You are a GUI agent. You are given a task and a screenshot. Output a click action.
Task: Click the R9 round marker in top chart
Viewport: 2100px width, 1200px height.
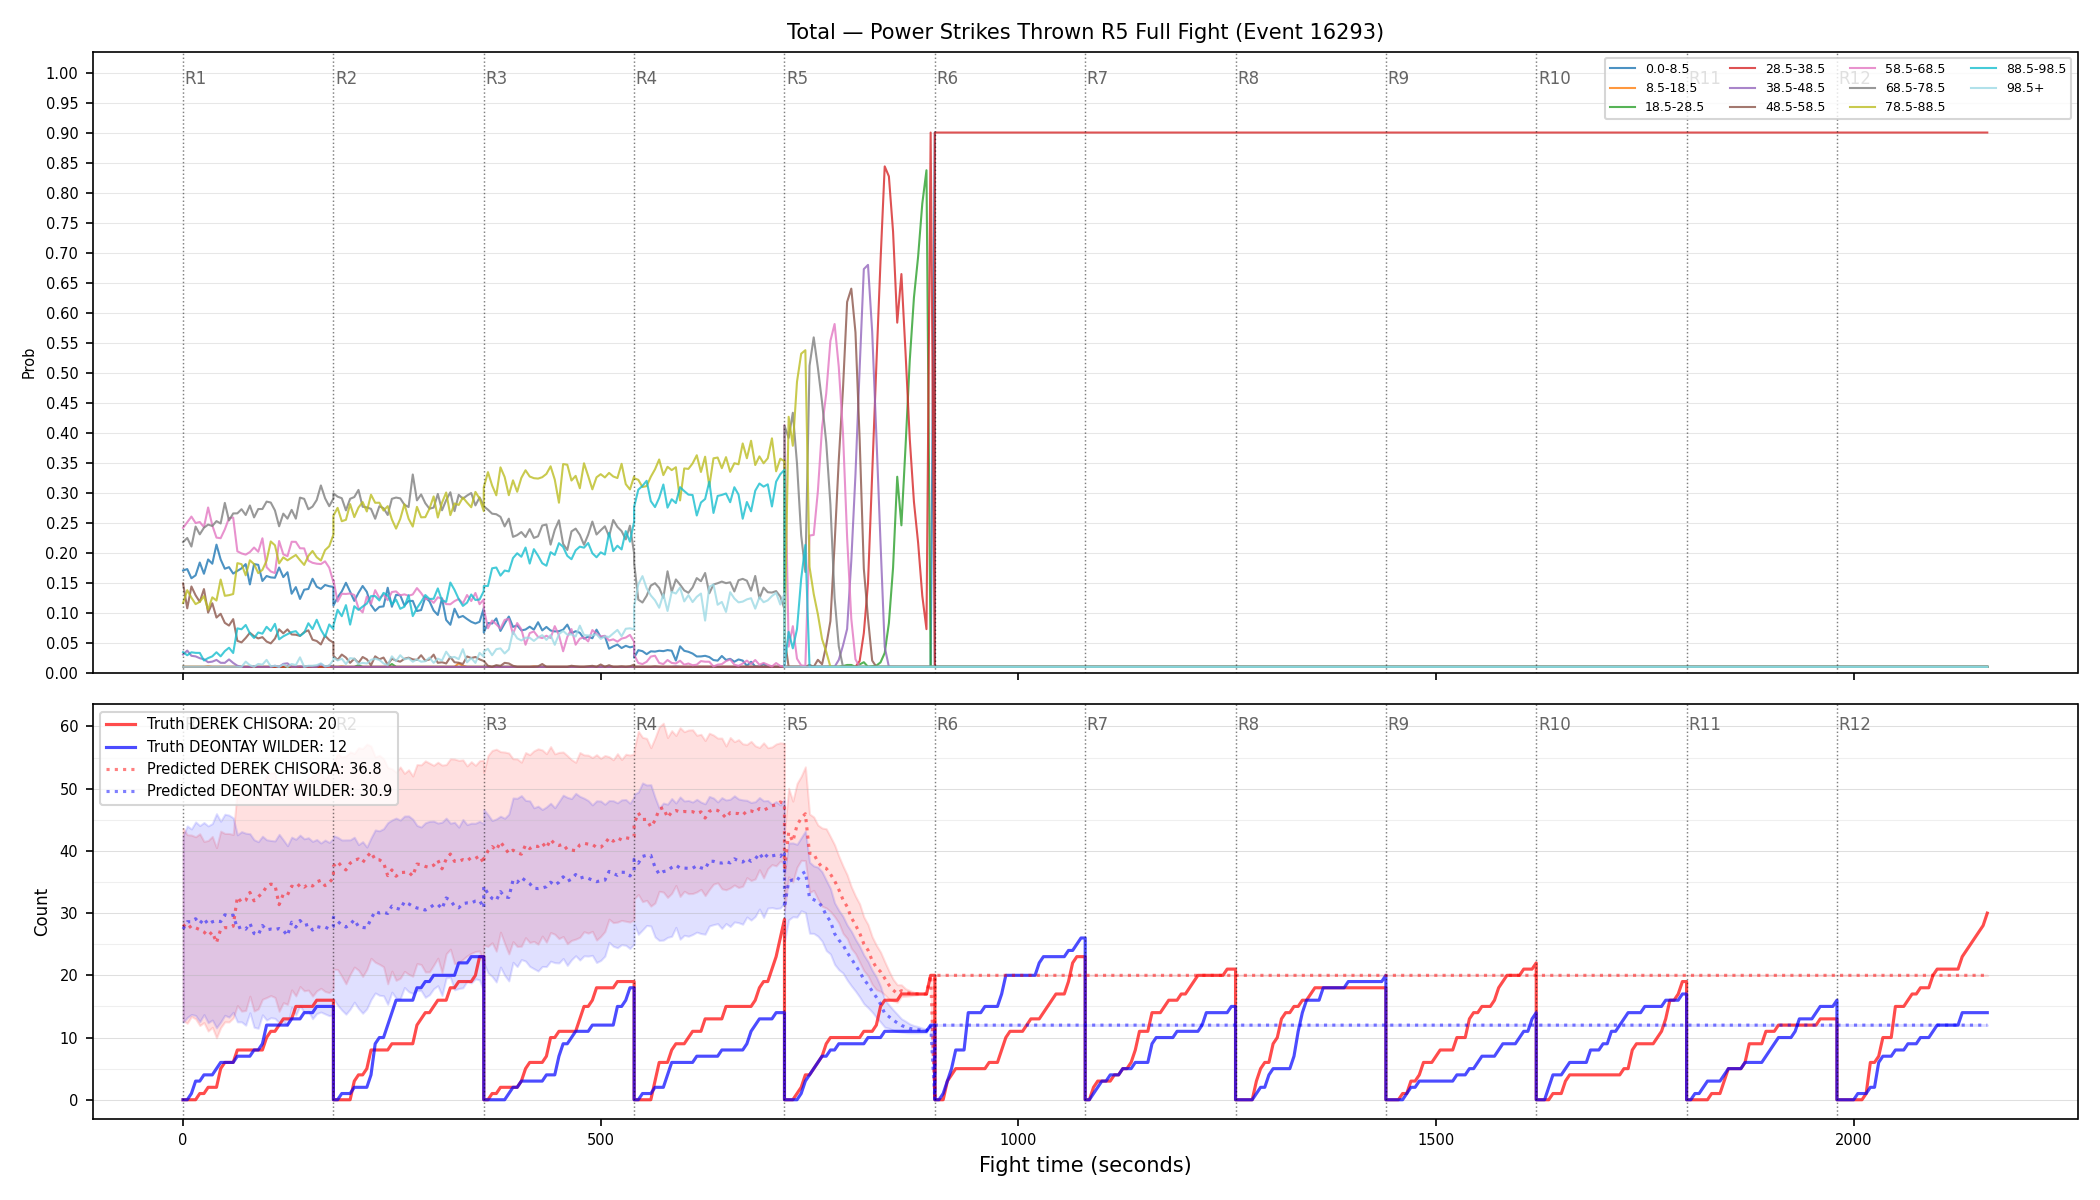click(x=1398, y=78)
